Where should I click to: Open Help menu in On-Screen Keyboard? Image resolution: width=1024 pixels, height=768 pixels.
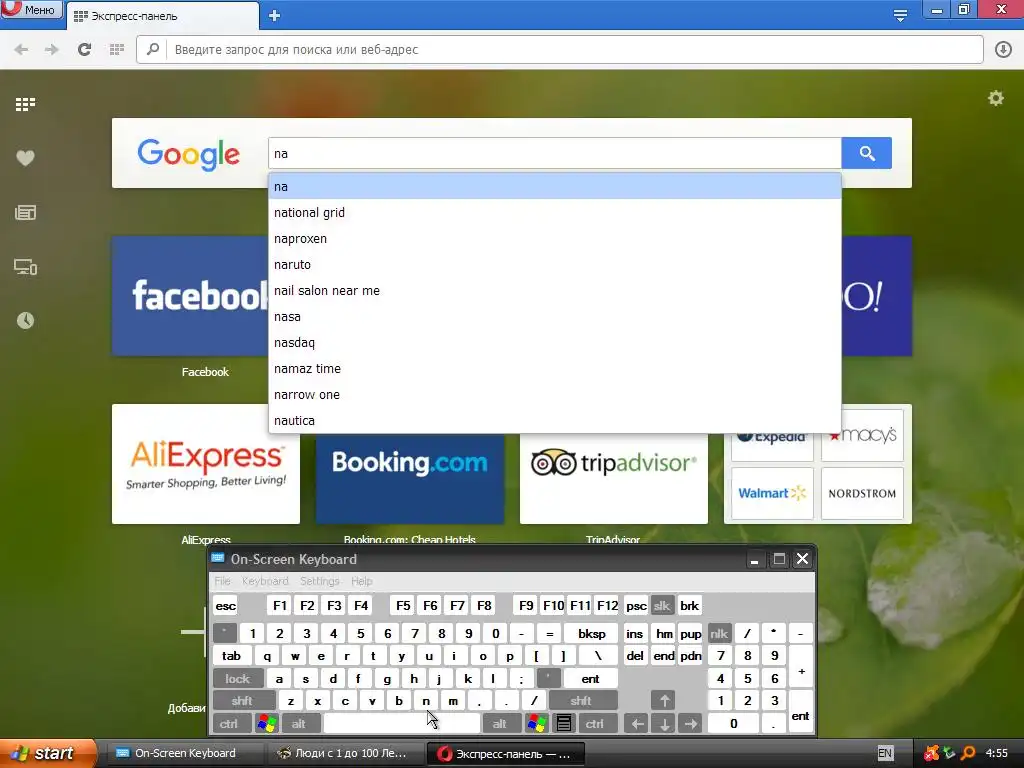(x=362, y=581)
